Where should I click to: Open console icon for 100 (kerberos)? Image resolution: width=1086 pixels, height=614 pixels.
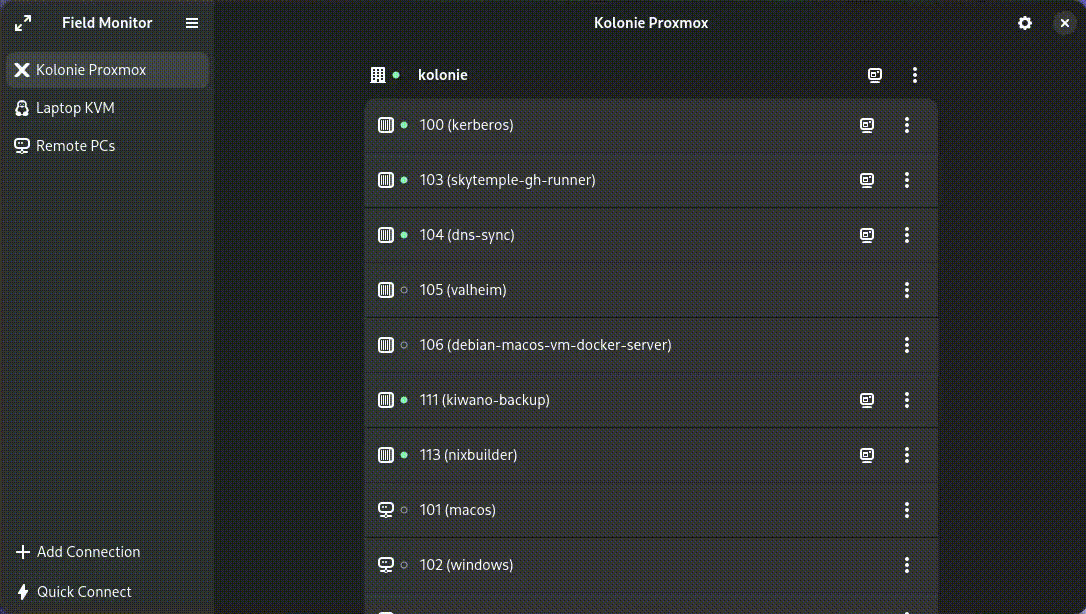tap(867, 125)
